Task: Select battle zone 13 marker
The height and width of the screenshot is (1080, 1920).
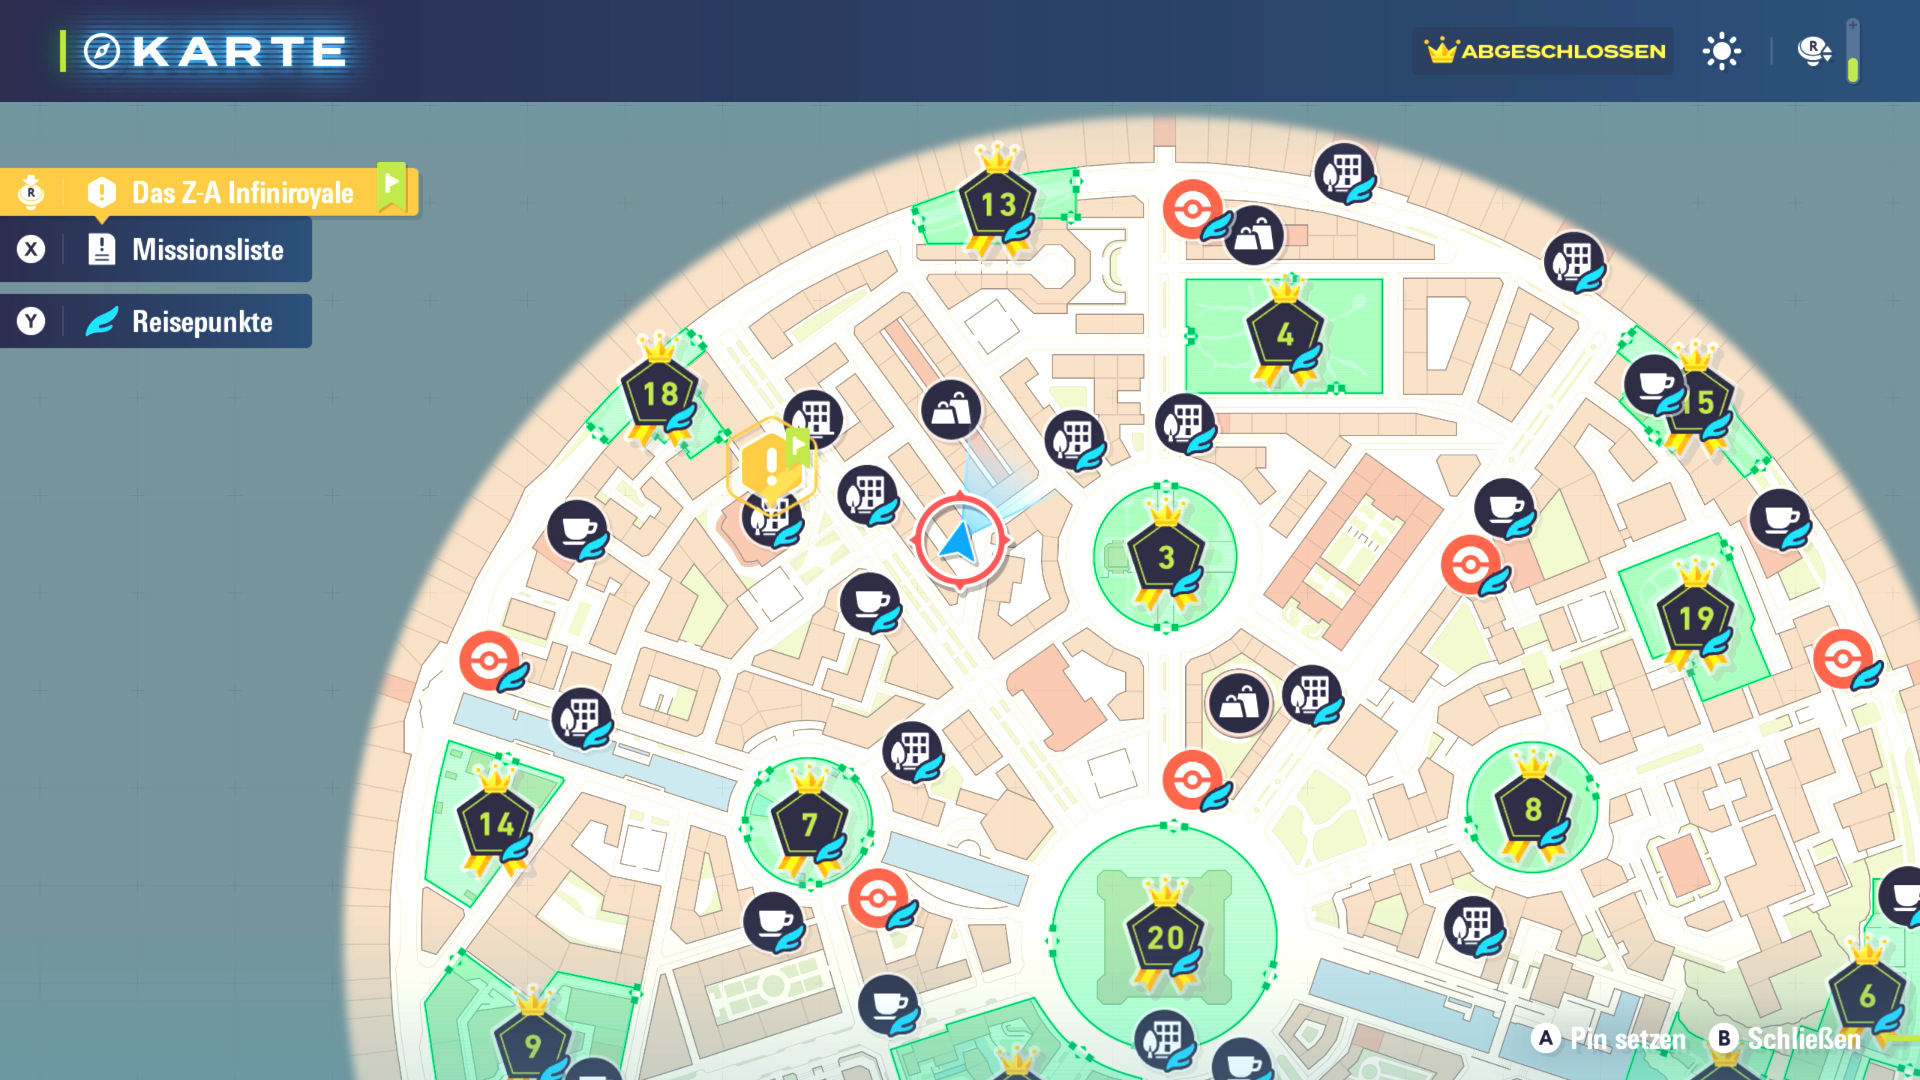Action: pos(997,205)
